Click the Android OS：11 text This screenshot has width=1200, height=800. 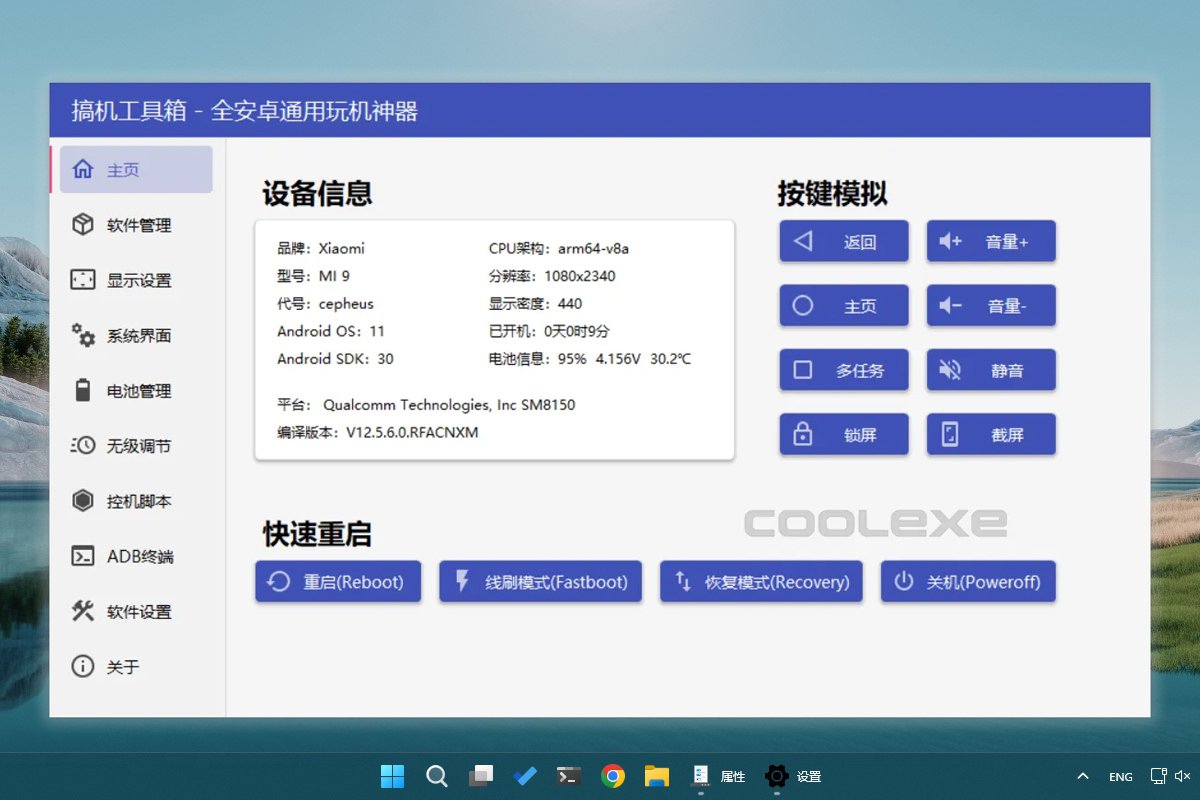tap(331, 331)
